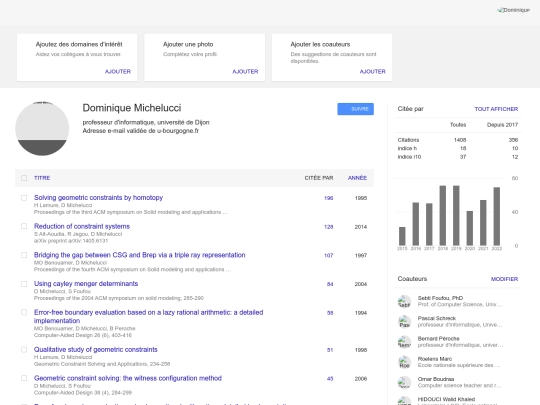Tick the select-all checkbox beside TITRE
The height and width of the screenshot is (405, 540).
24,178
